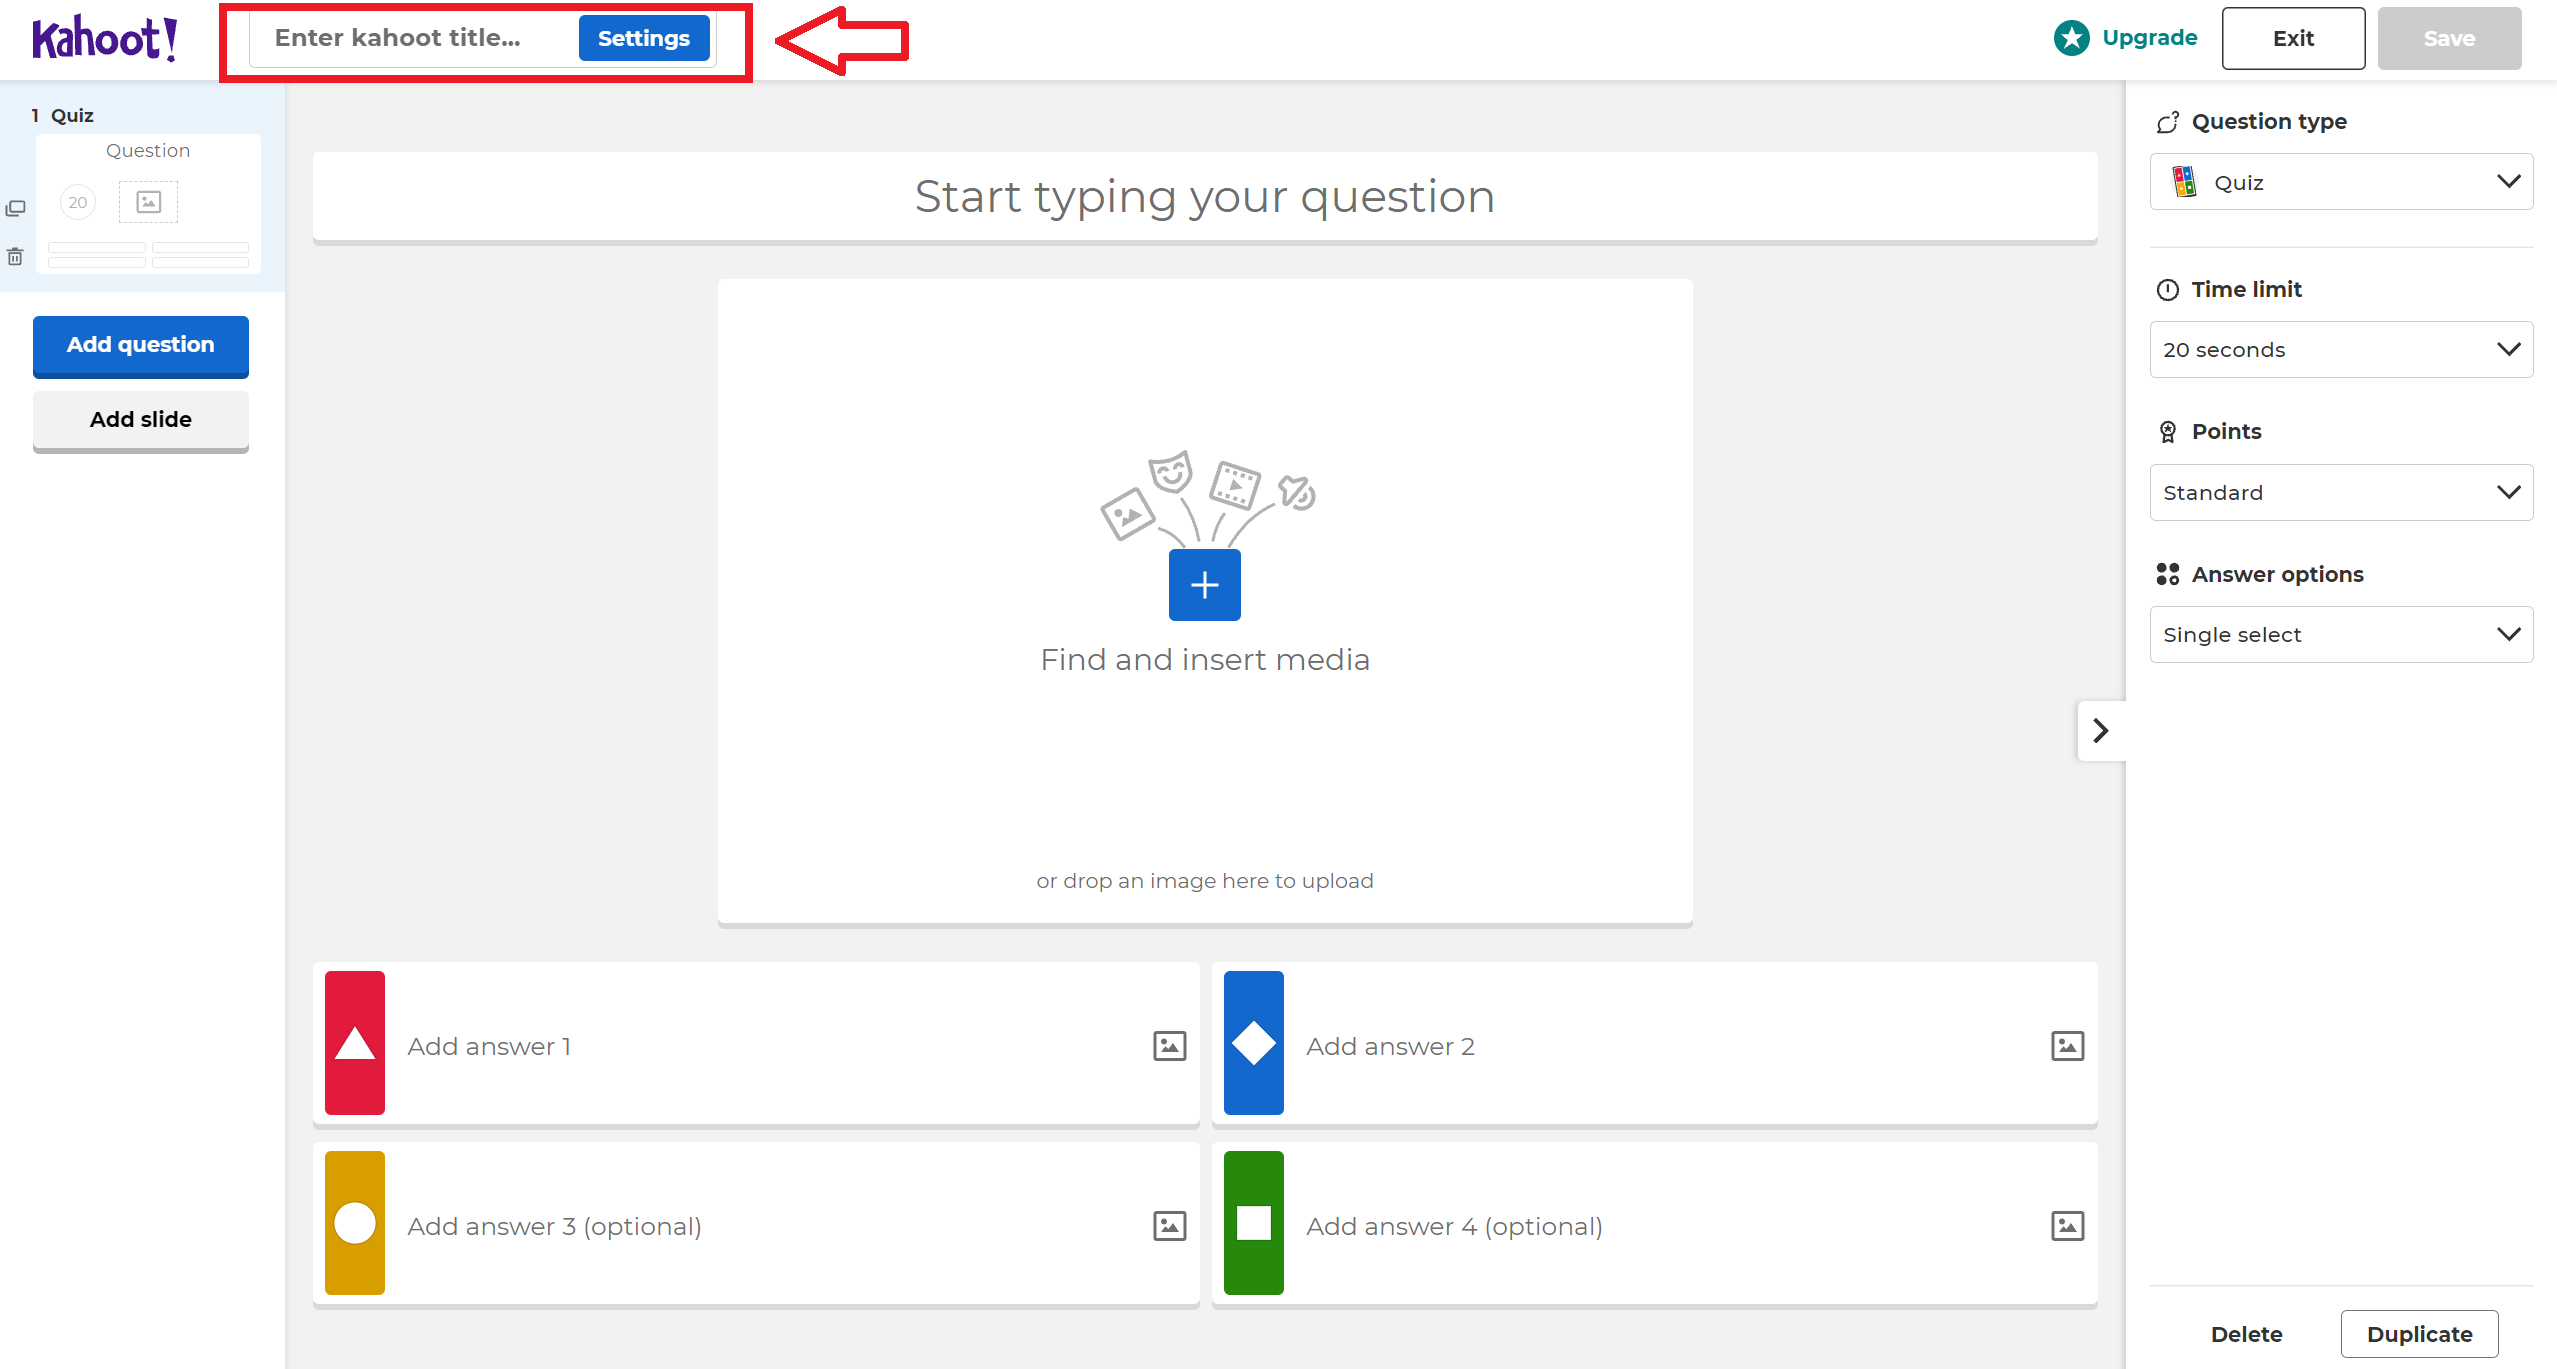Image resolution: width=2557 pixels, height=1369 pixels.
Task: Open the Points Standard dropdown
Action: click(2340, 492)
